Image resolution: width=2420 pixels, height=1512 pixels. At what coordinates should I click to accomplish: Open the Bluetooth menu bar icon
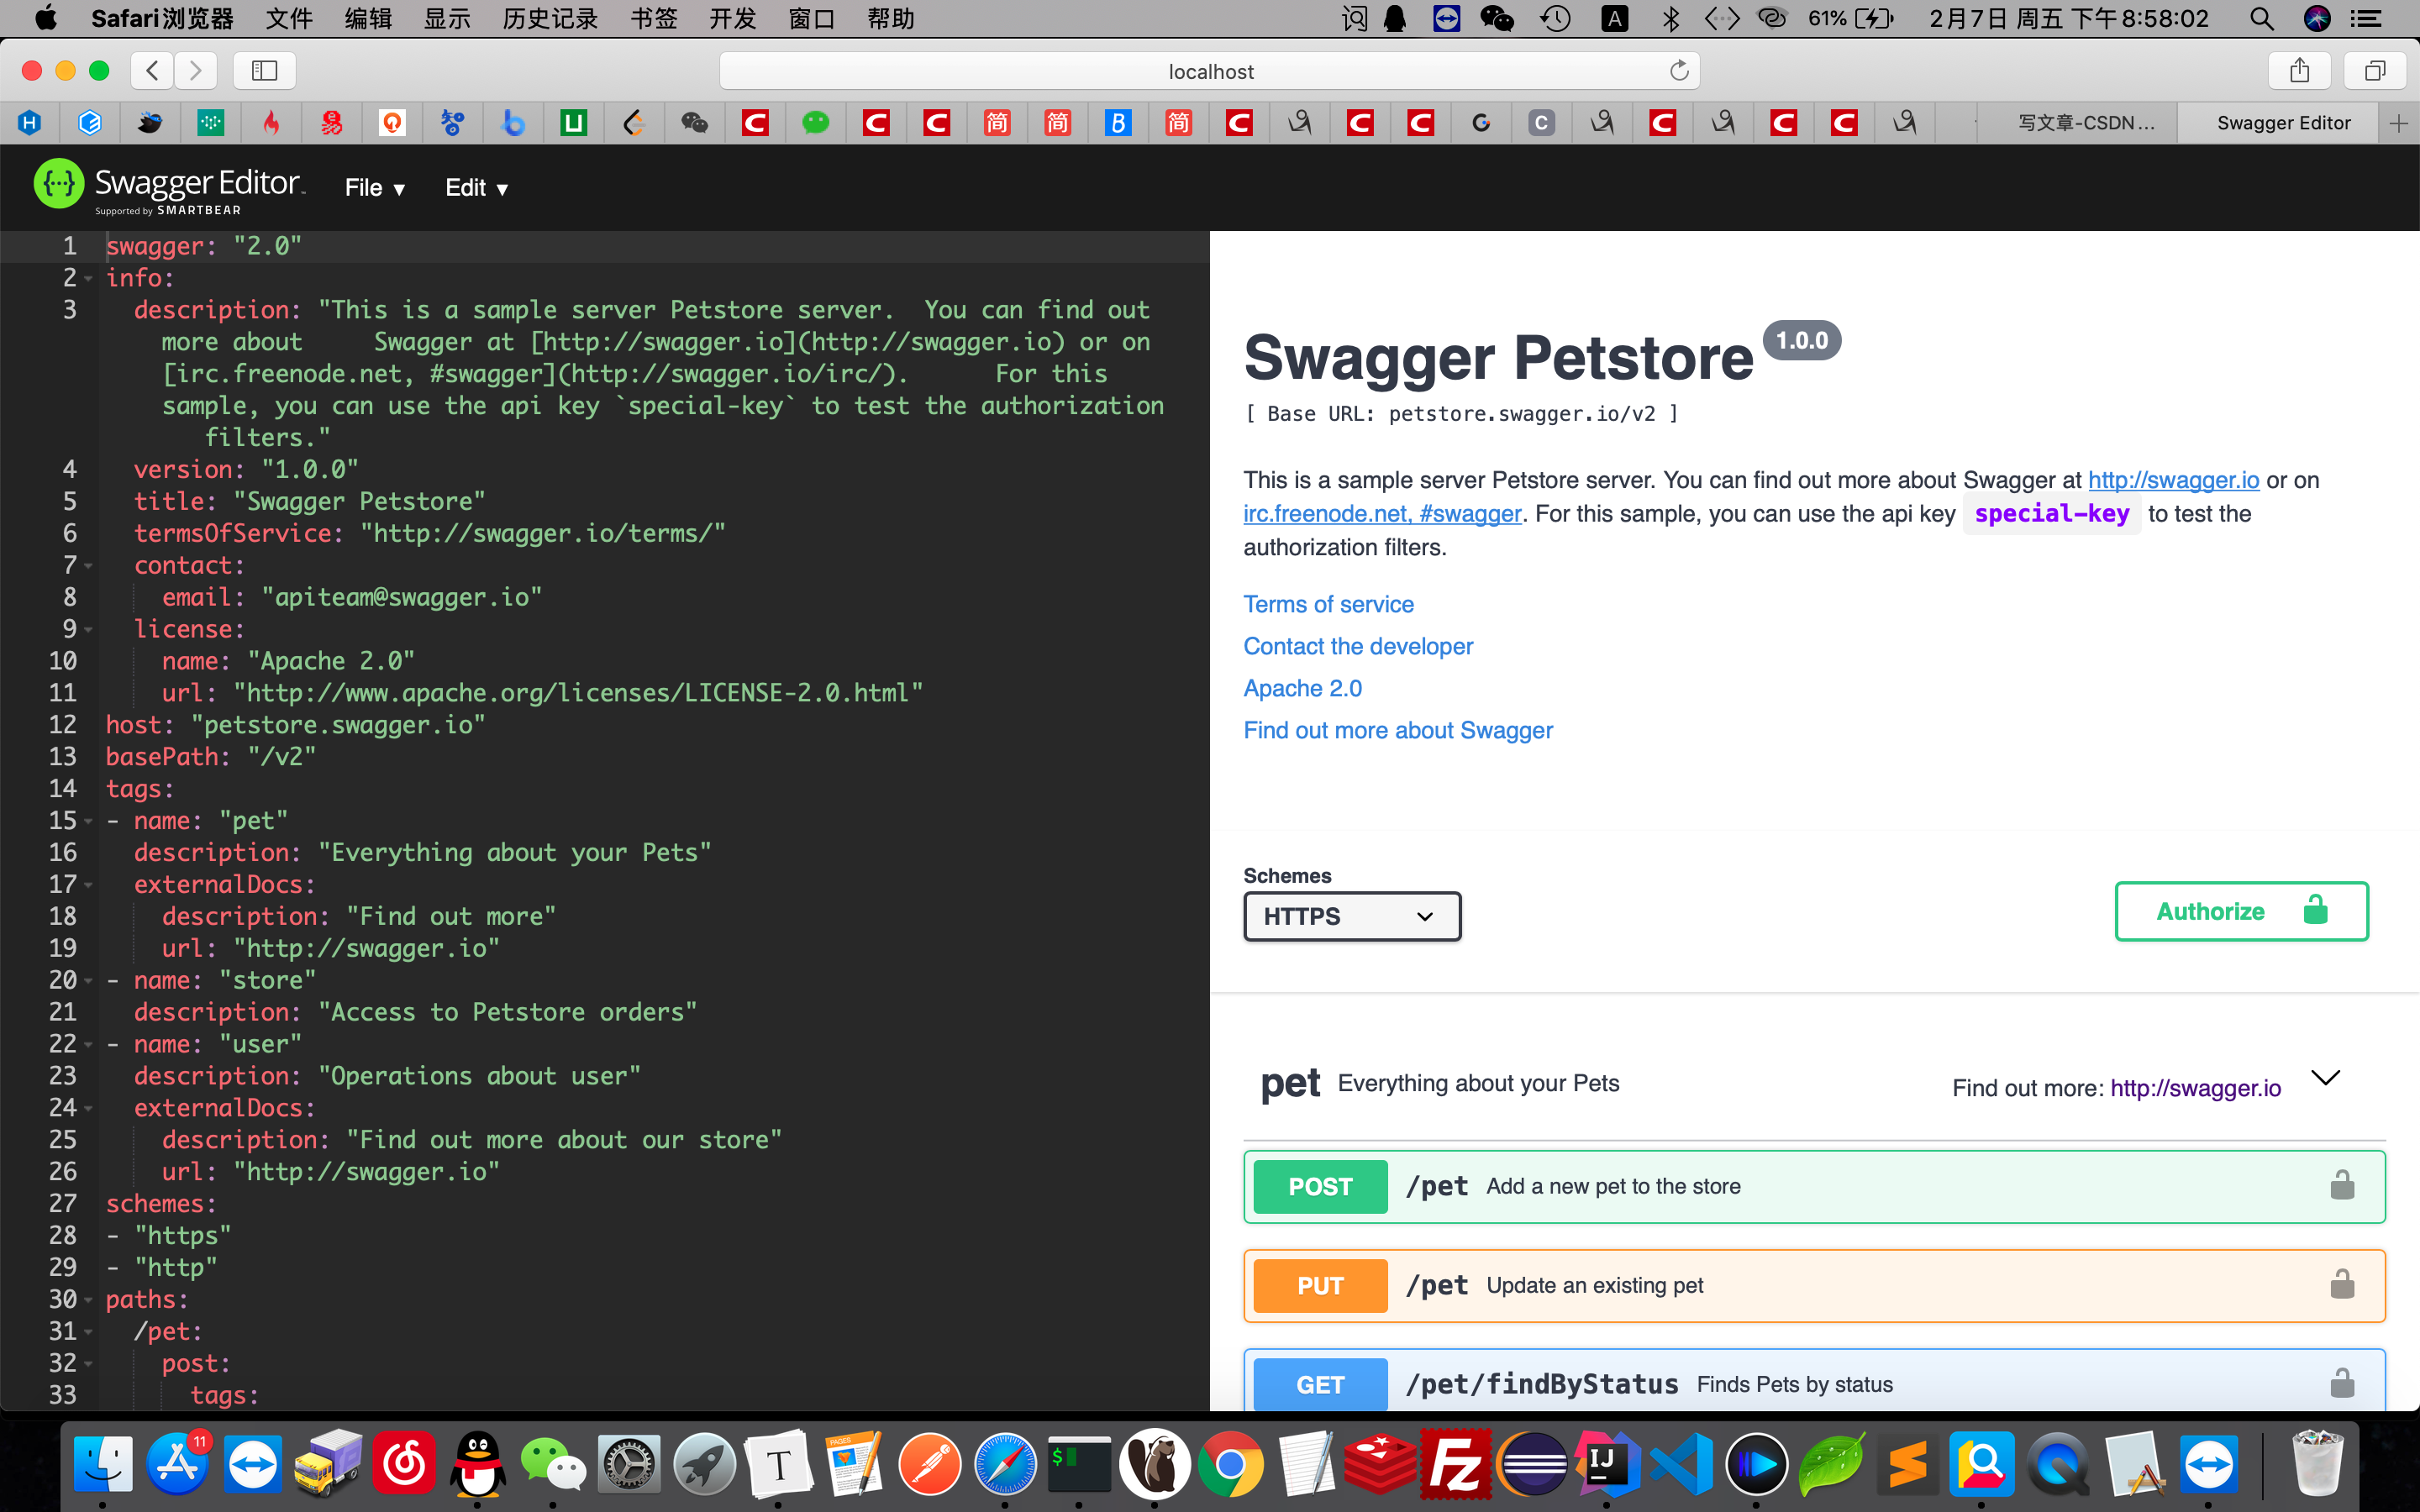coord(1670,19)
